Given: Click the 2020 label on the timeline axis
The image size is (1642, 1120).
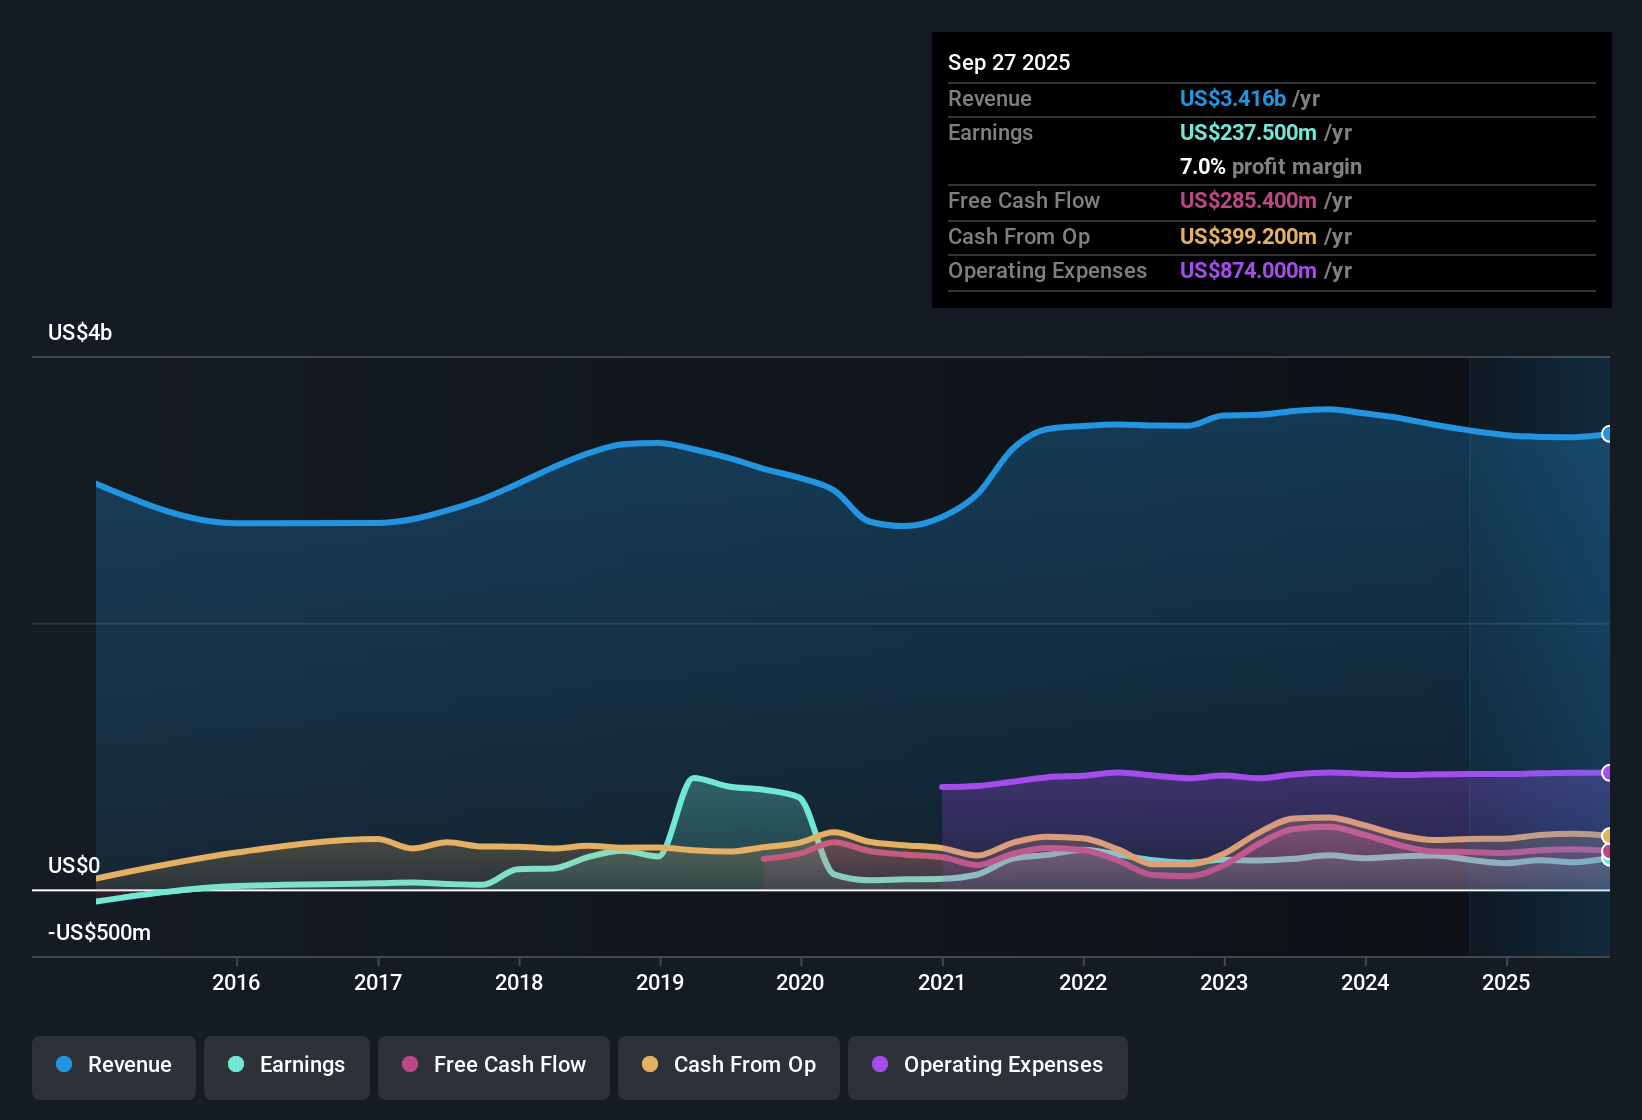Looking at the screenshot, I should tap(800, 983).
